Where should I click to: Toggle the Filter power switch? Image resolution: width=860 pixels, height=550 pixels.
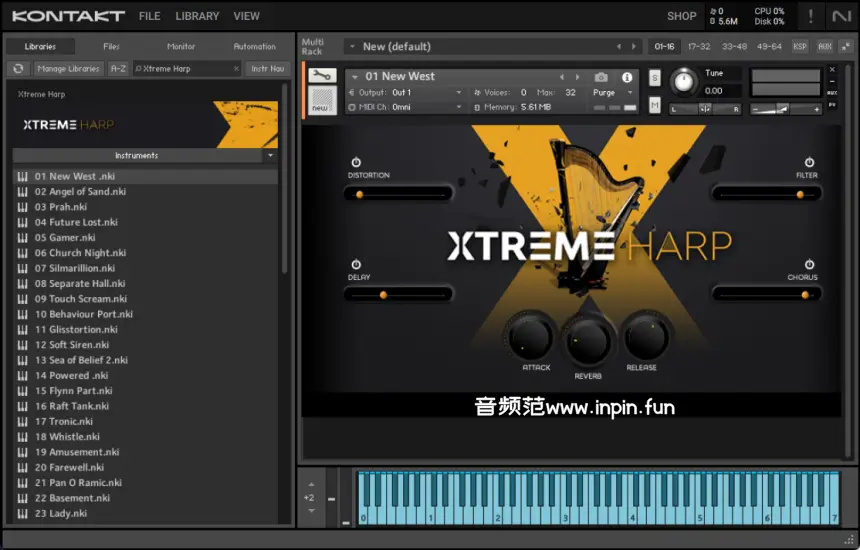coord(809,162)
